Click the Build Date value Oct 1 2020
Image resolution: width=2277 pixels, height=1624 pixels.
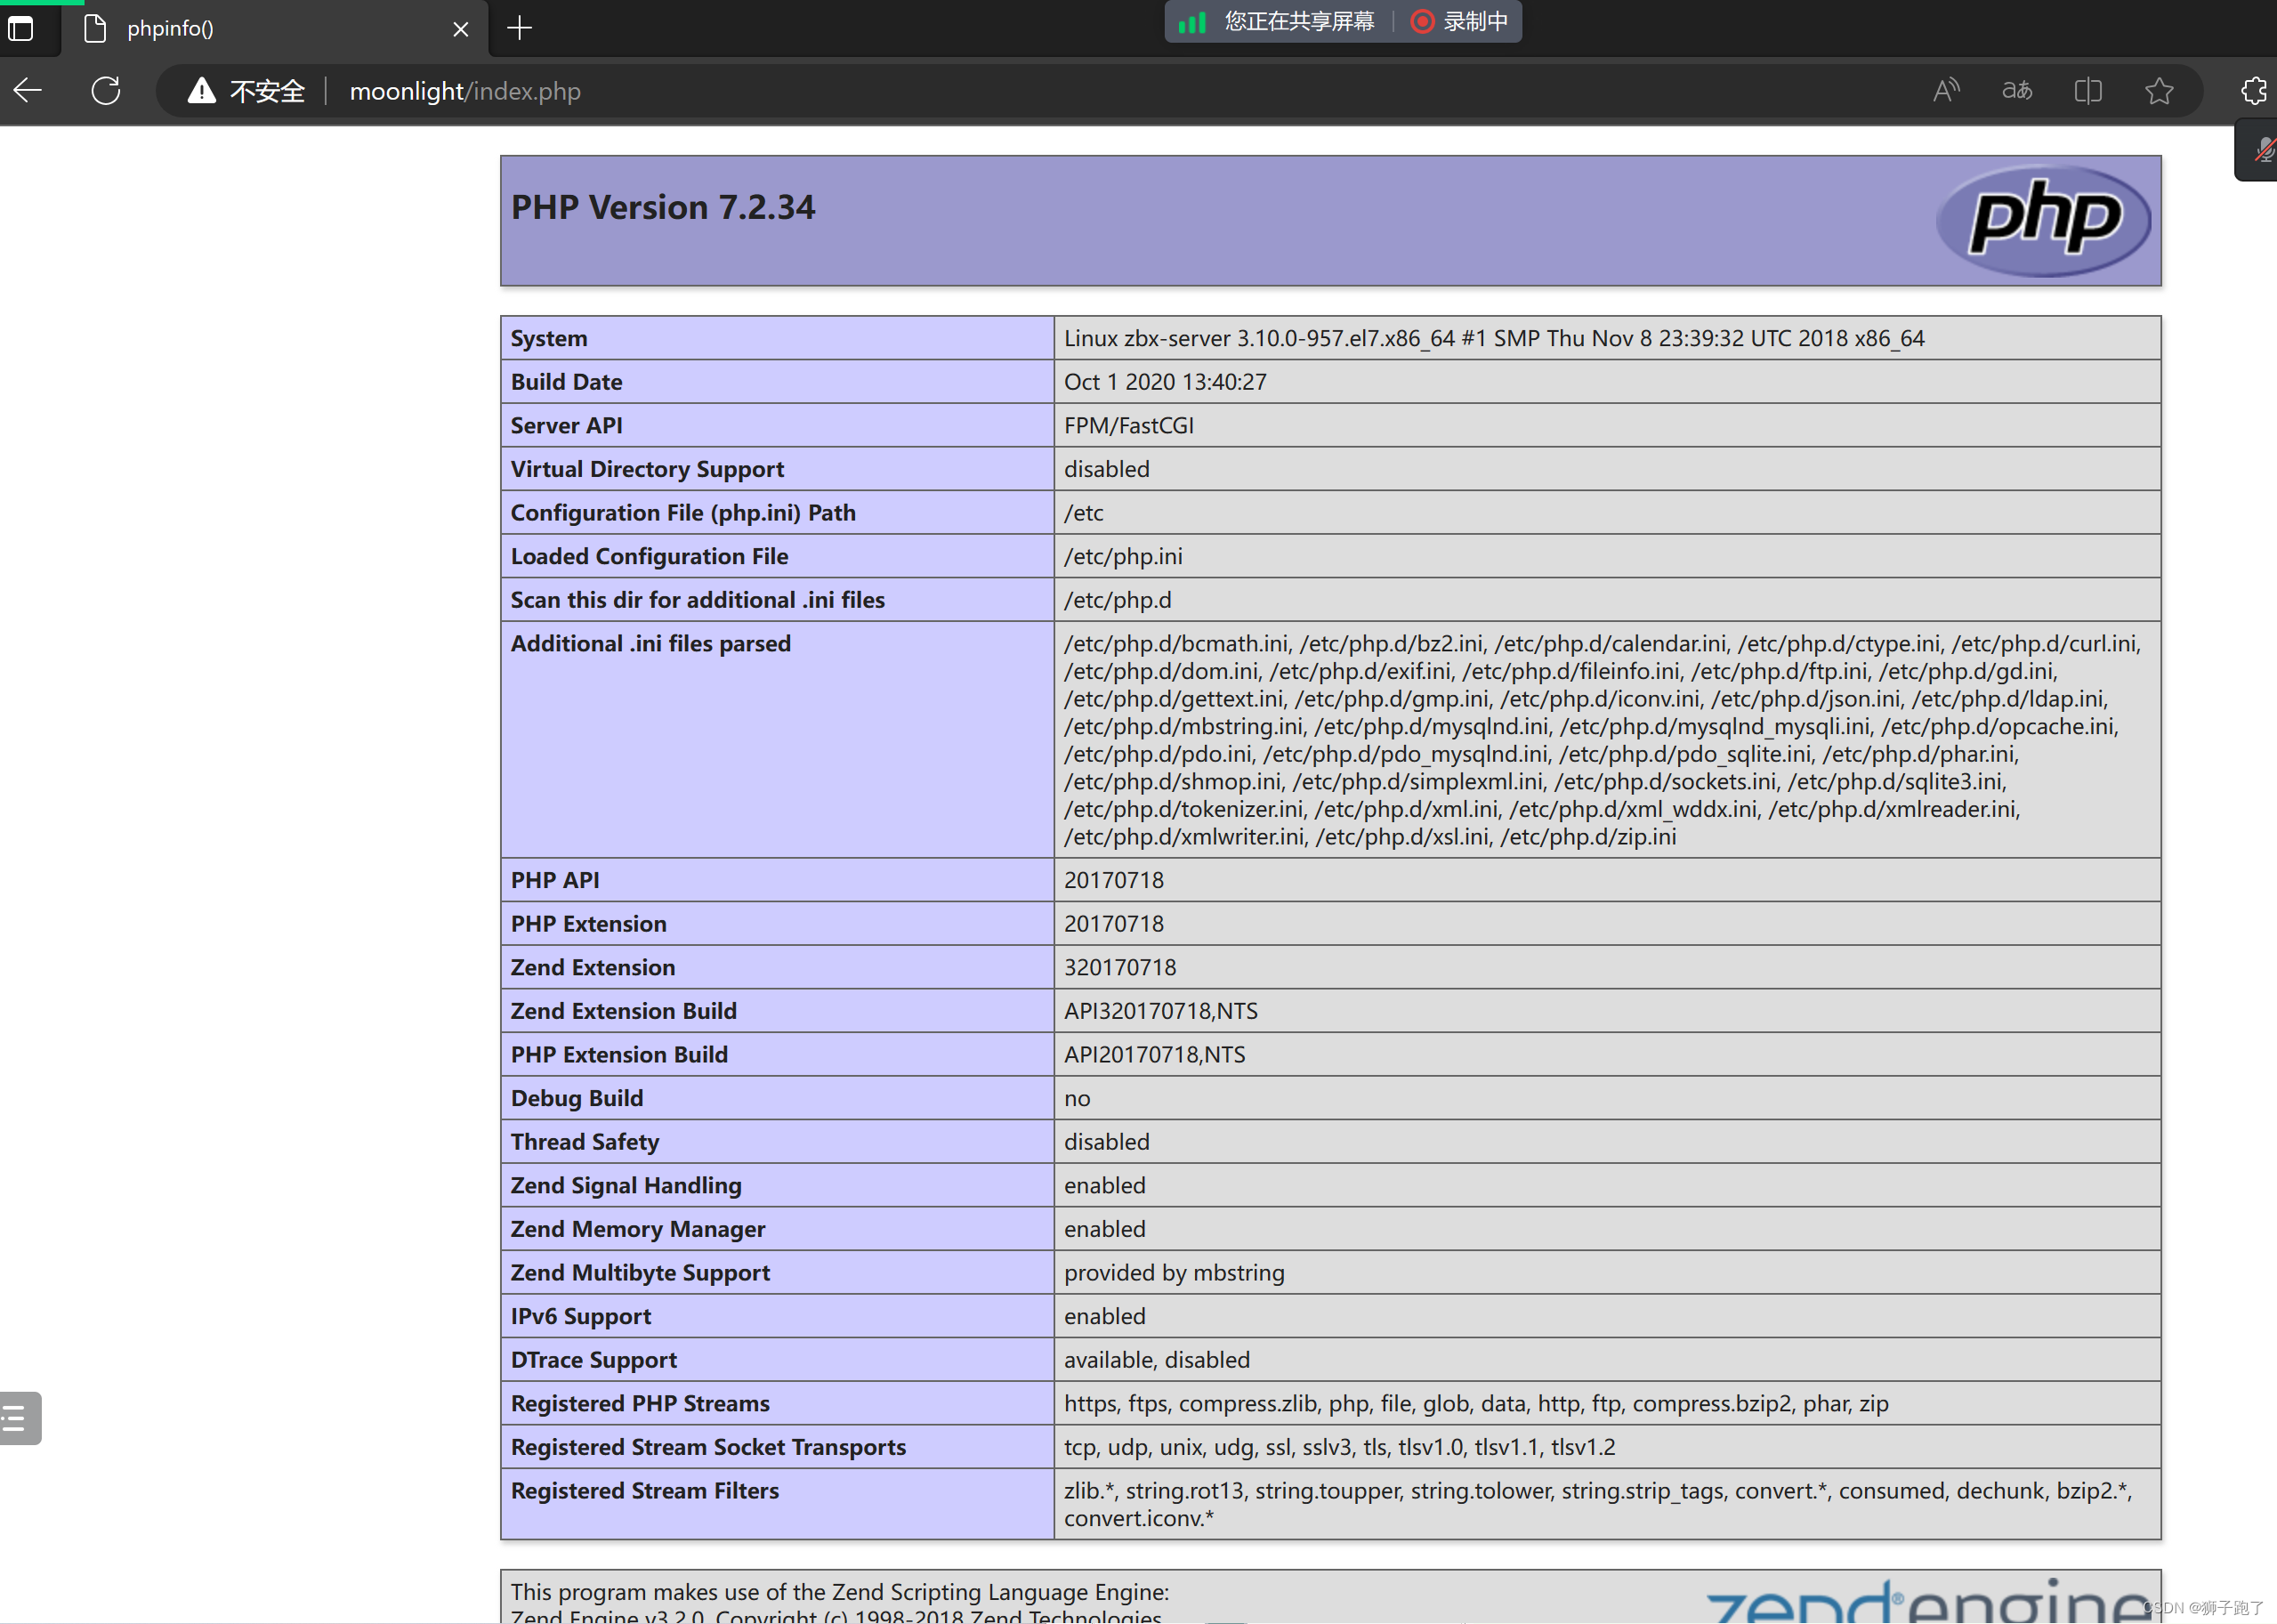tap(1165, 382)
